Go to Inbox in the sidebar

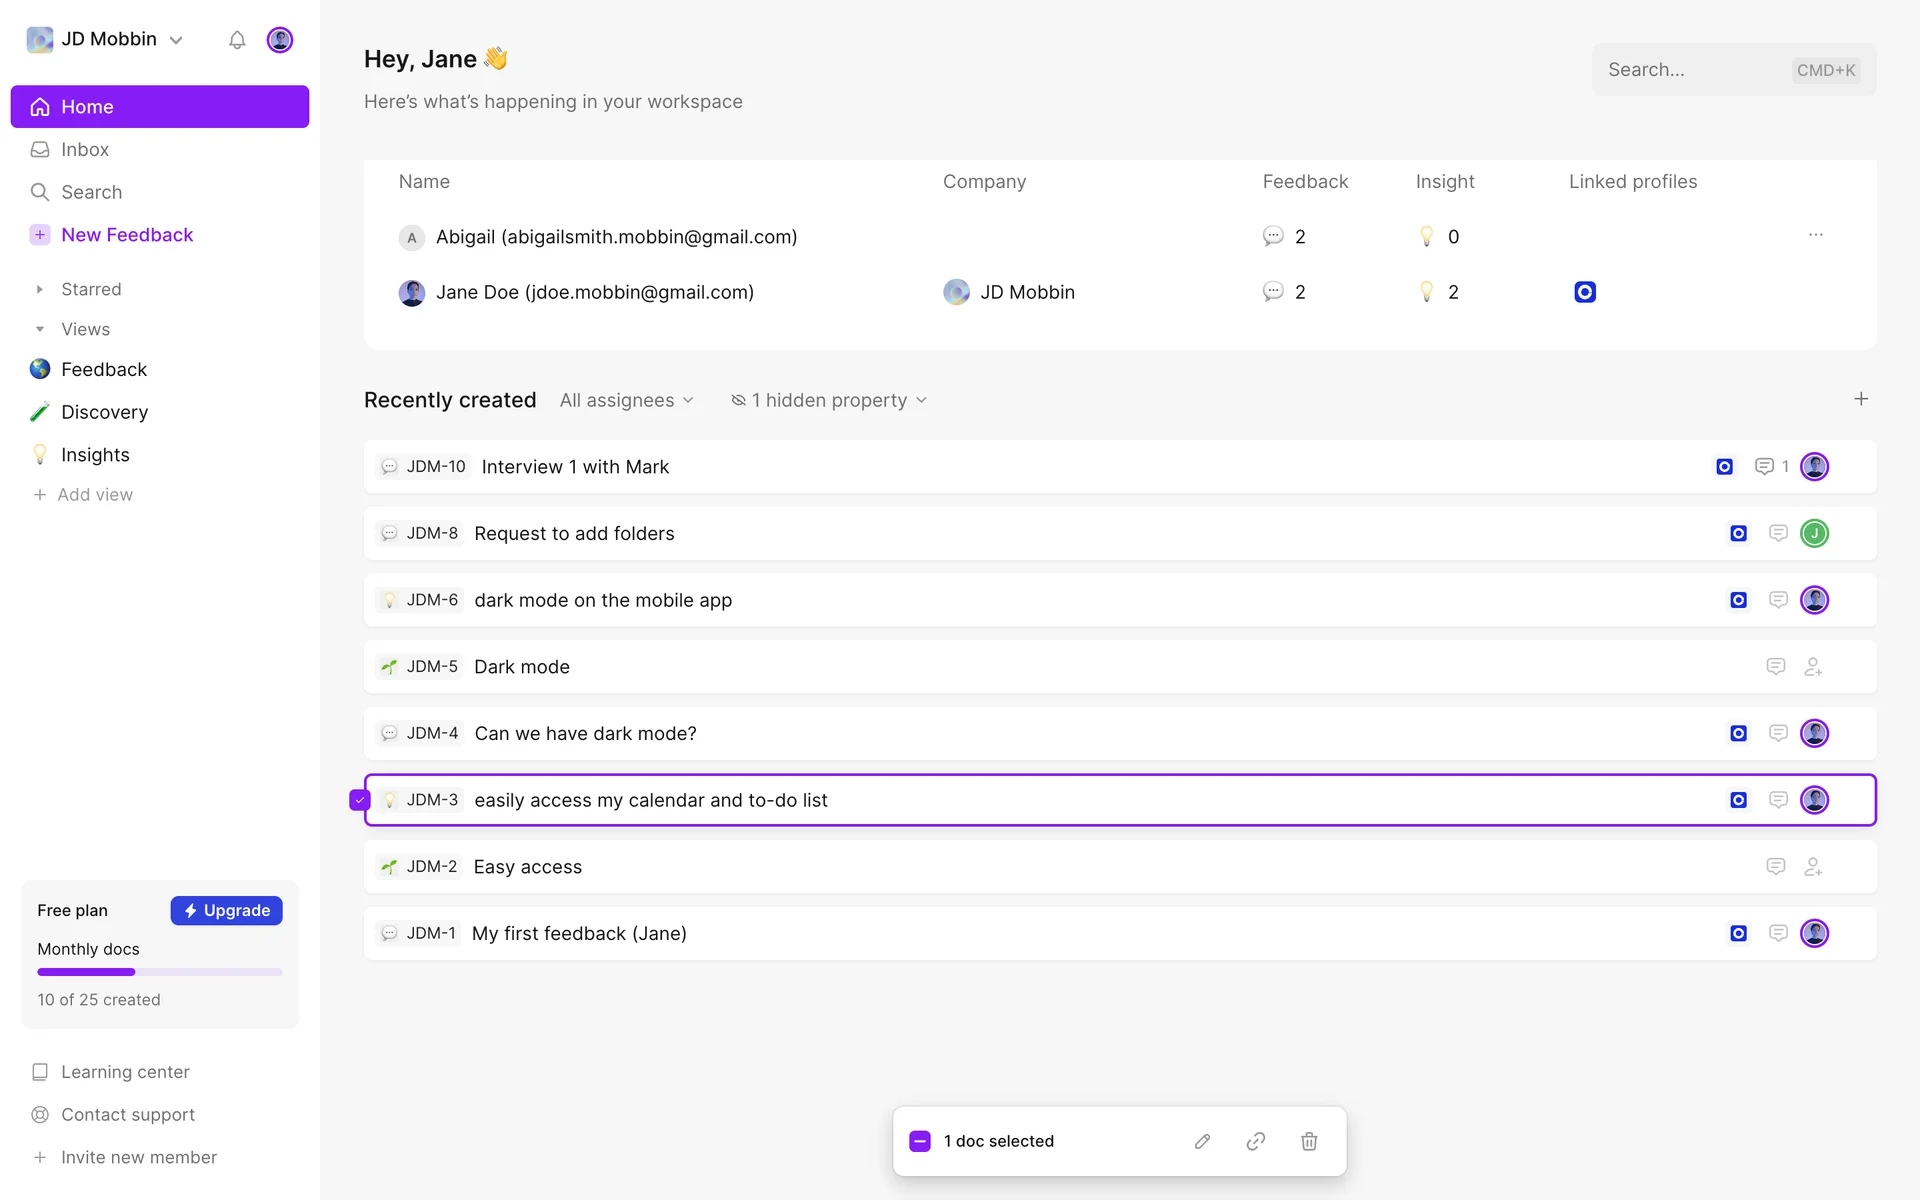(x=85, y=149)
